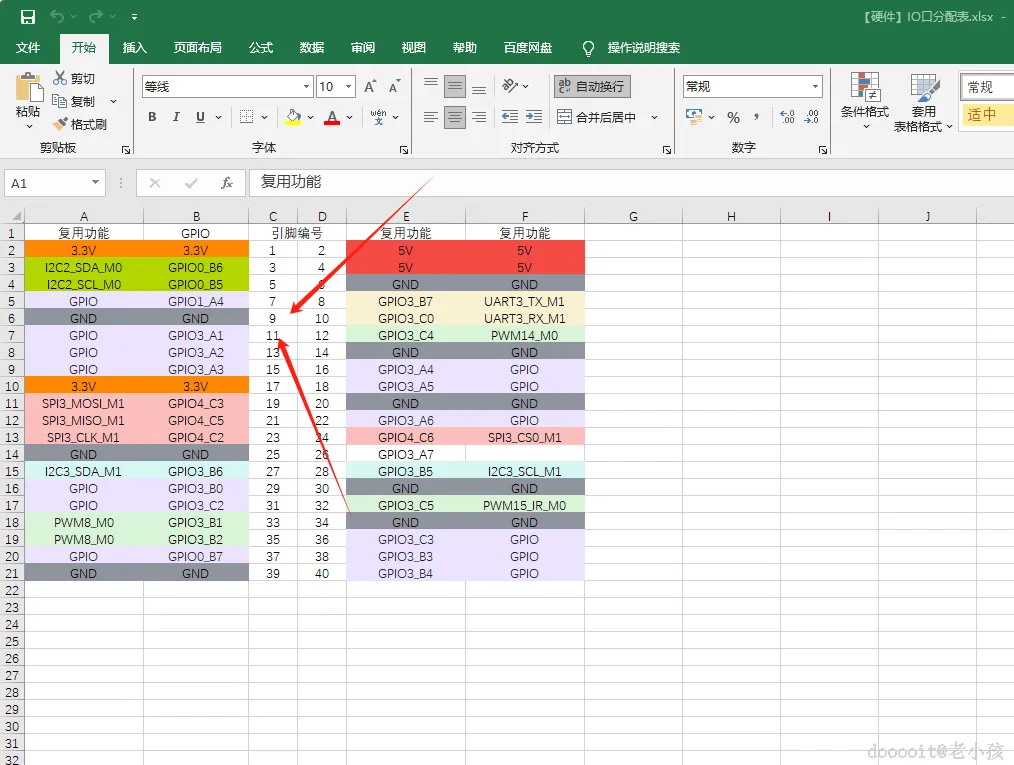Viewport: 1014px width, 765px height.
Task: Toggle the 自动换行 wrap text button
Action: (x=592, y=87)
